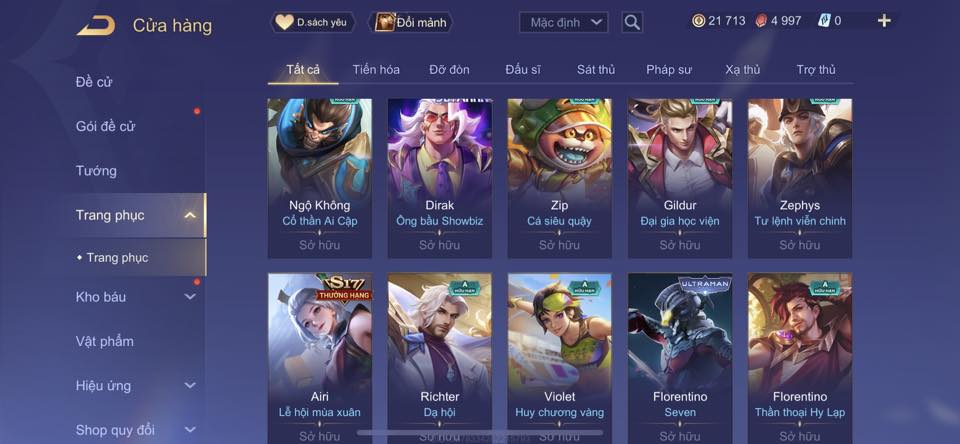Tap the red ruby currency icon

click(761, 21)
